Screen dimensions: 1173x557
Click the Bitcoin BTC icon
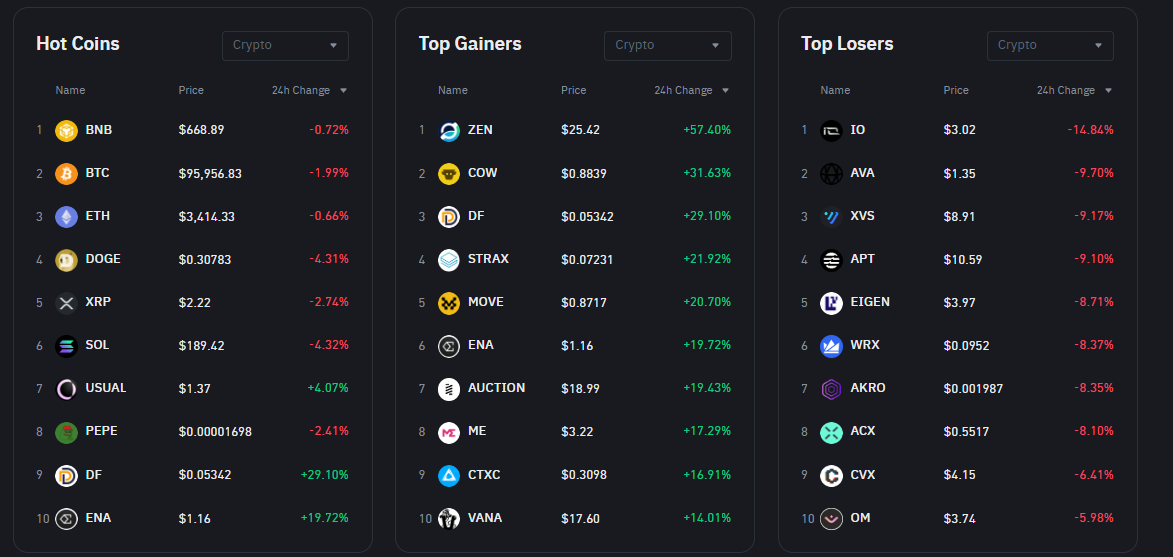coord(66,173)
